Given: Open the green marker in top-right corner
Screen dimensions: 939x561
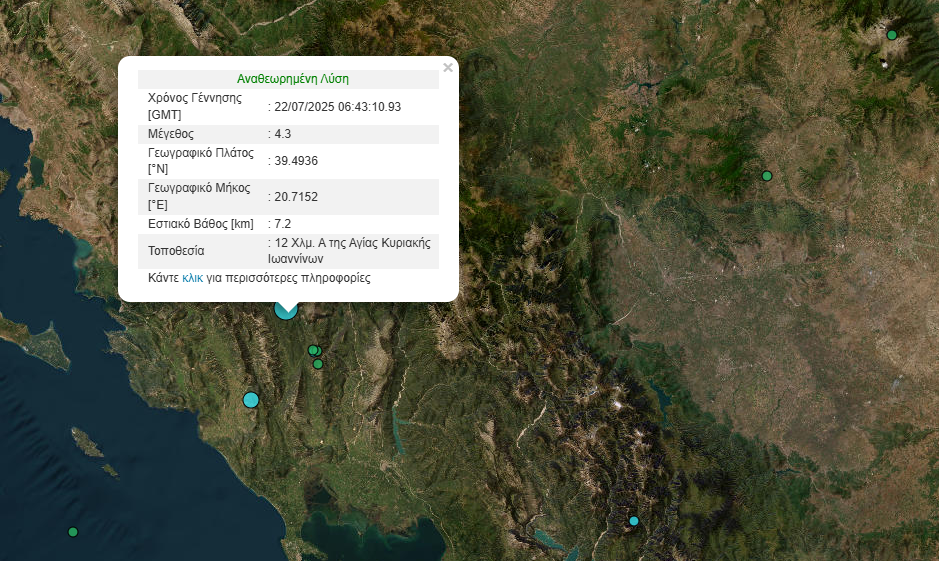Looking at the screenshot, I should pos(892,35).
